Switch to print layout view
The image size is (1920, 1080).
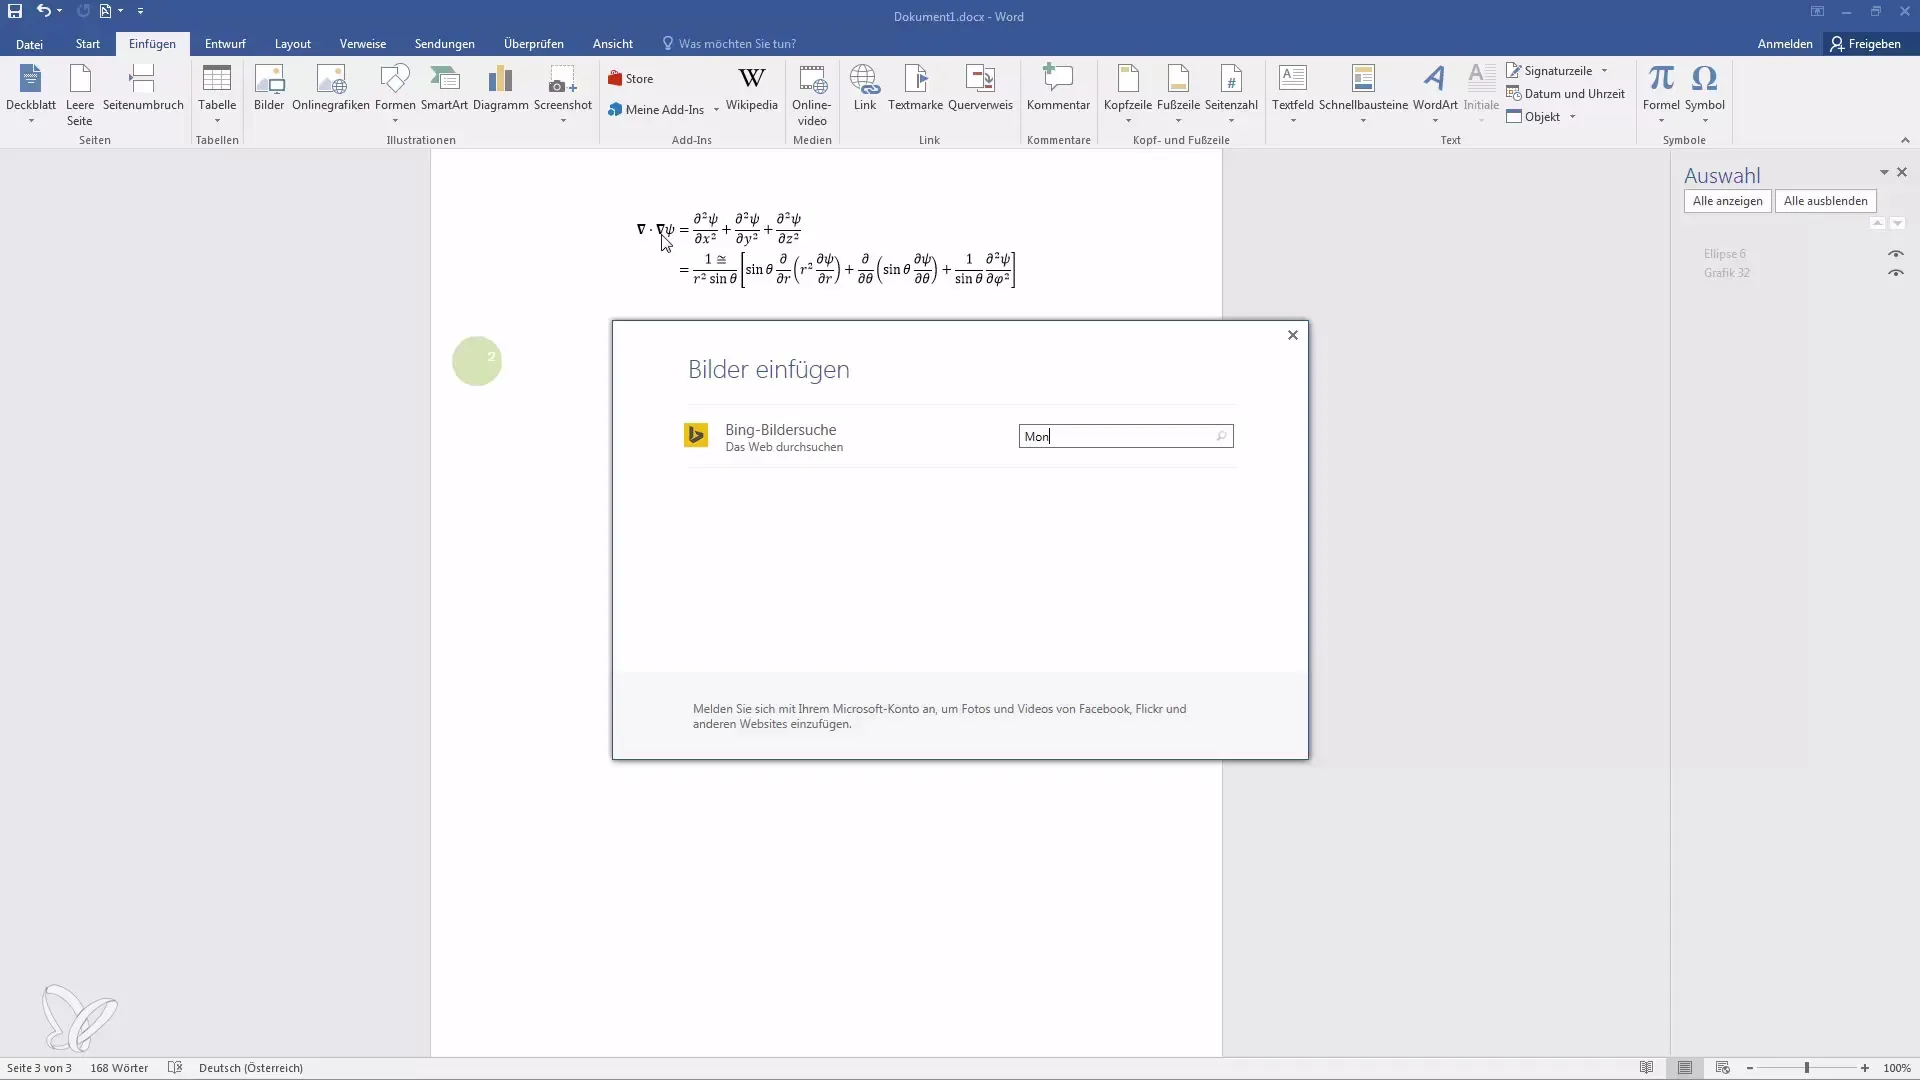pyautogui.click(x=1685, y=1068)
